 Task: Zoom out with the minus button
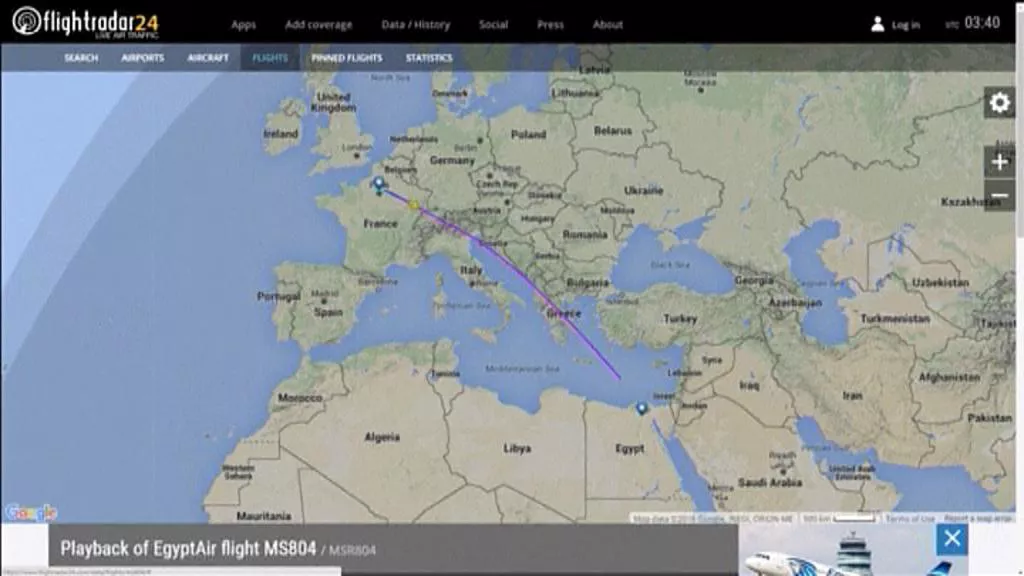tap(999, 195)
